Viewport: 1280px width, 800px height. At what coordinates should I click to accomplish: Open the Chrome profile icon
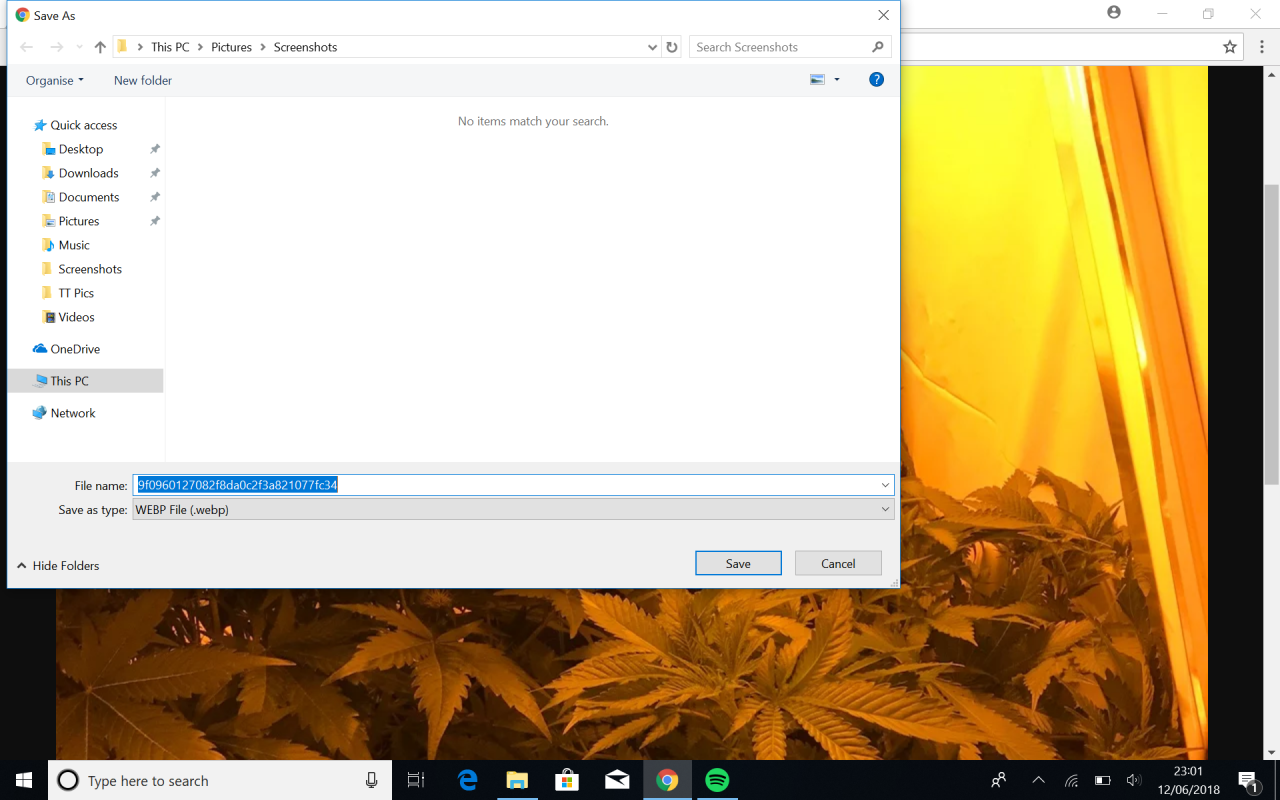1114,13
